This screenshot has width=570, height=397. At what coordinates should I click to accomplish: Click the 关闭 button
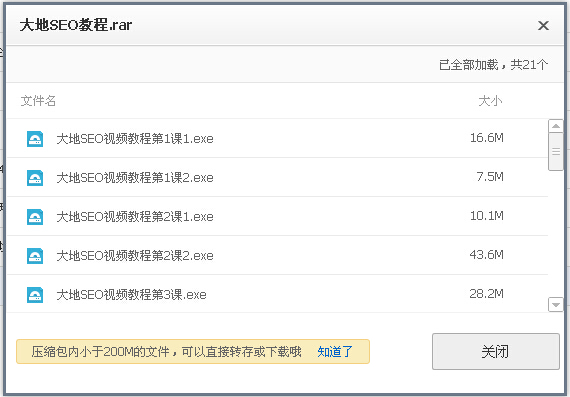coord(495,352)
